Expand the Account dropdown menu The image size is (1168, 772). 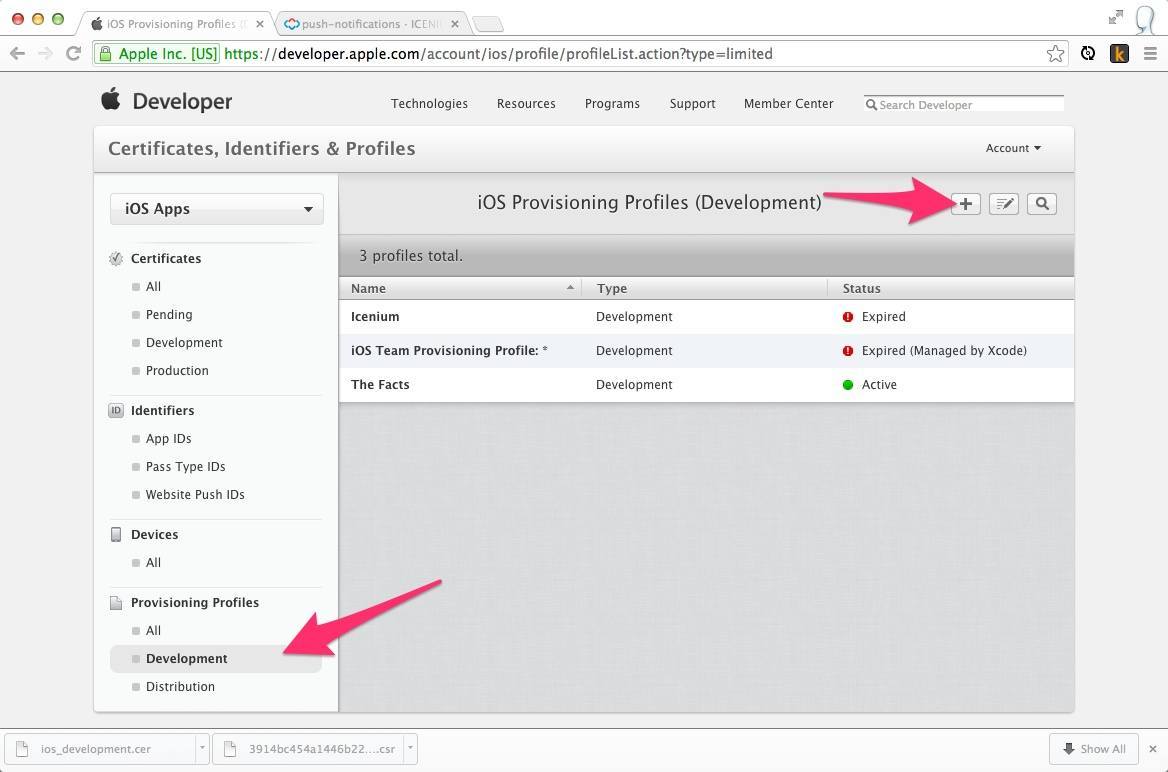pyautogui.click(x=1012, y=148)
